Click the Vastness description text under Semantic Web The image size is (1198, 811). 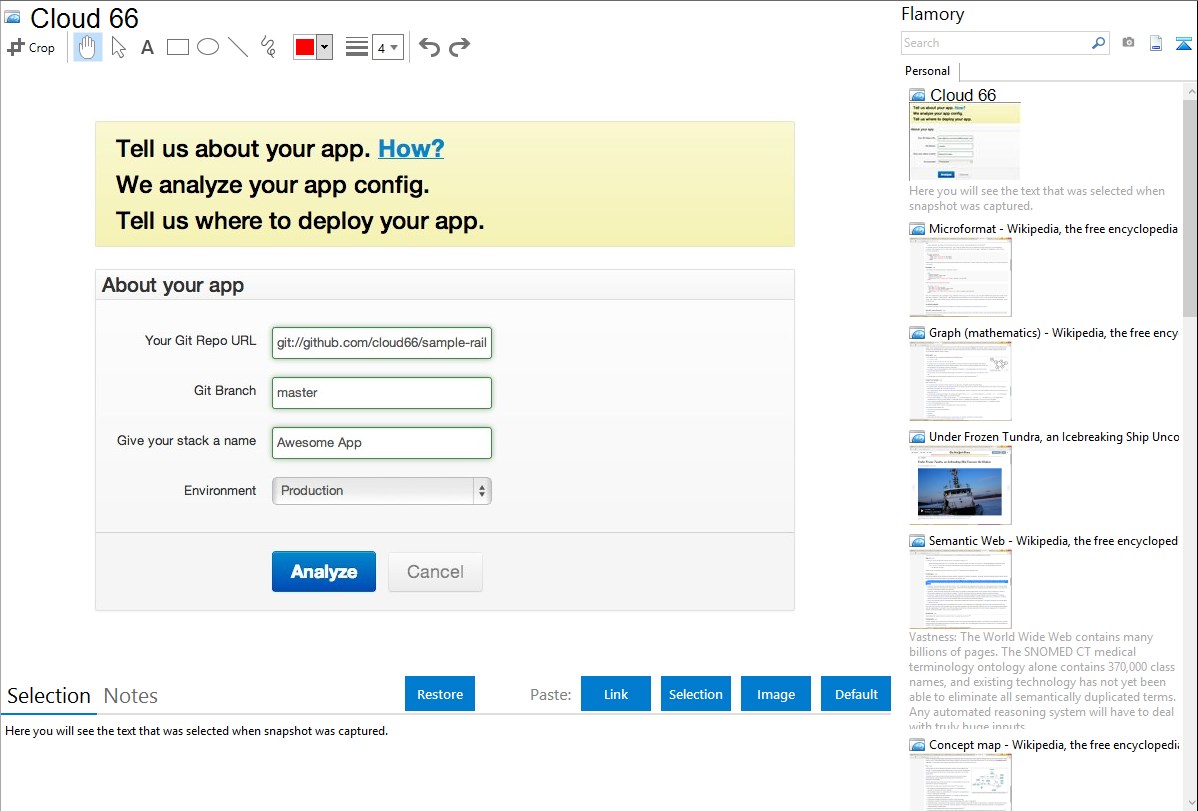click(x=1042, y=681)
